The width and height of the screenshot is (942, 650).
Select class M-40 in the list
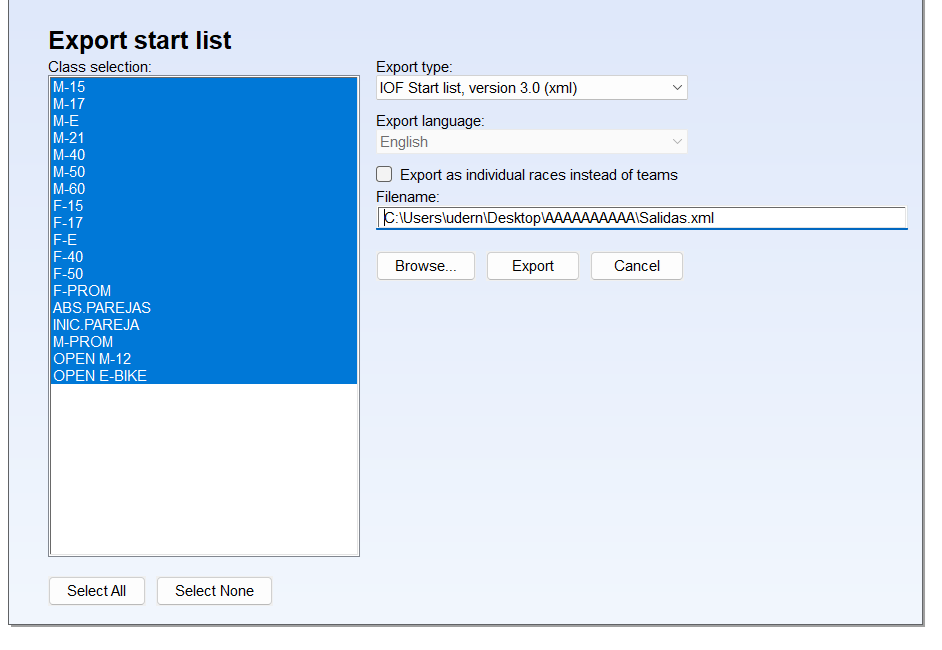click(204, 155)
